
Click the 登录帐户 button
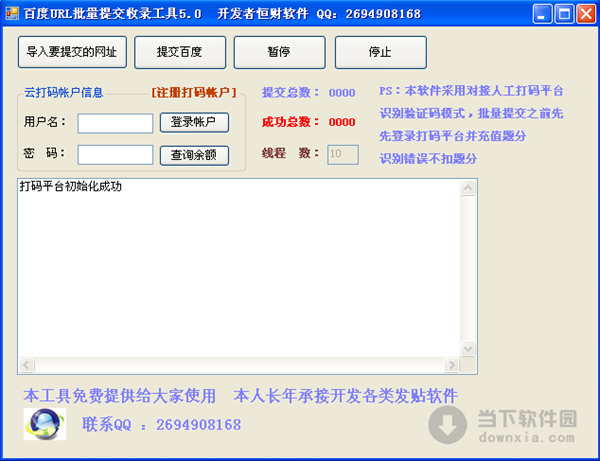coord(194,122)
